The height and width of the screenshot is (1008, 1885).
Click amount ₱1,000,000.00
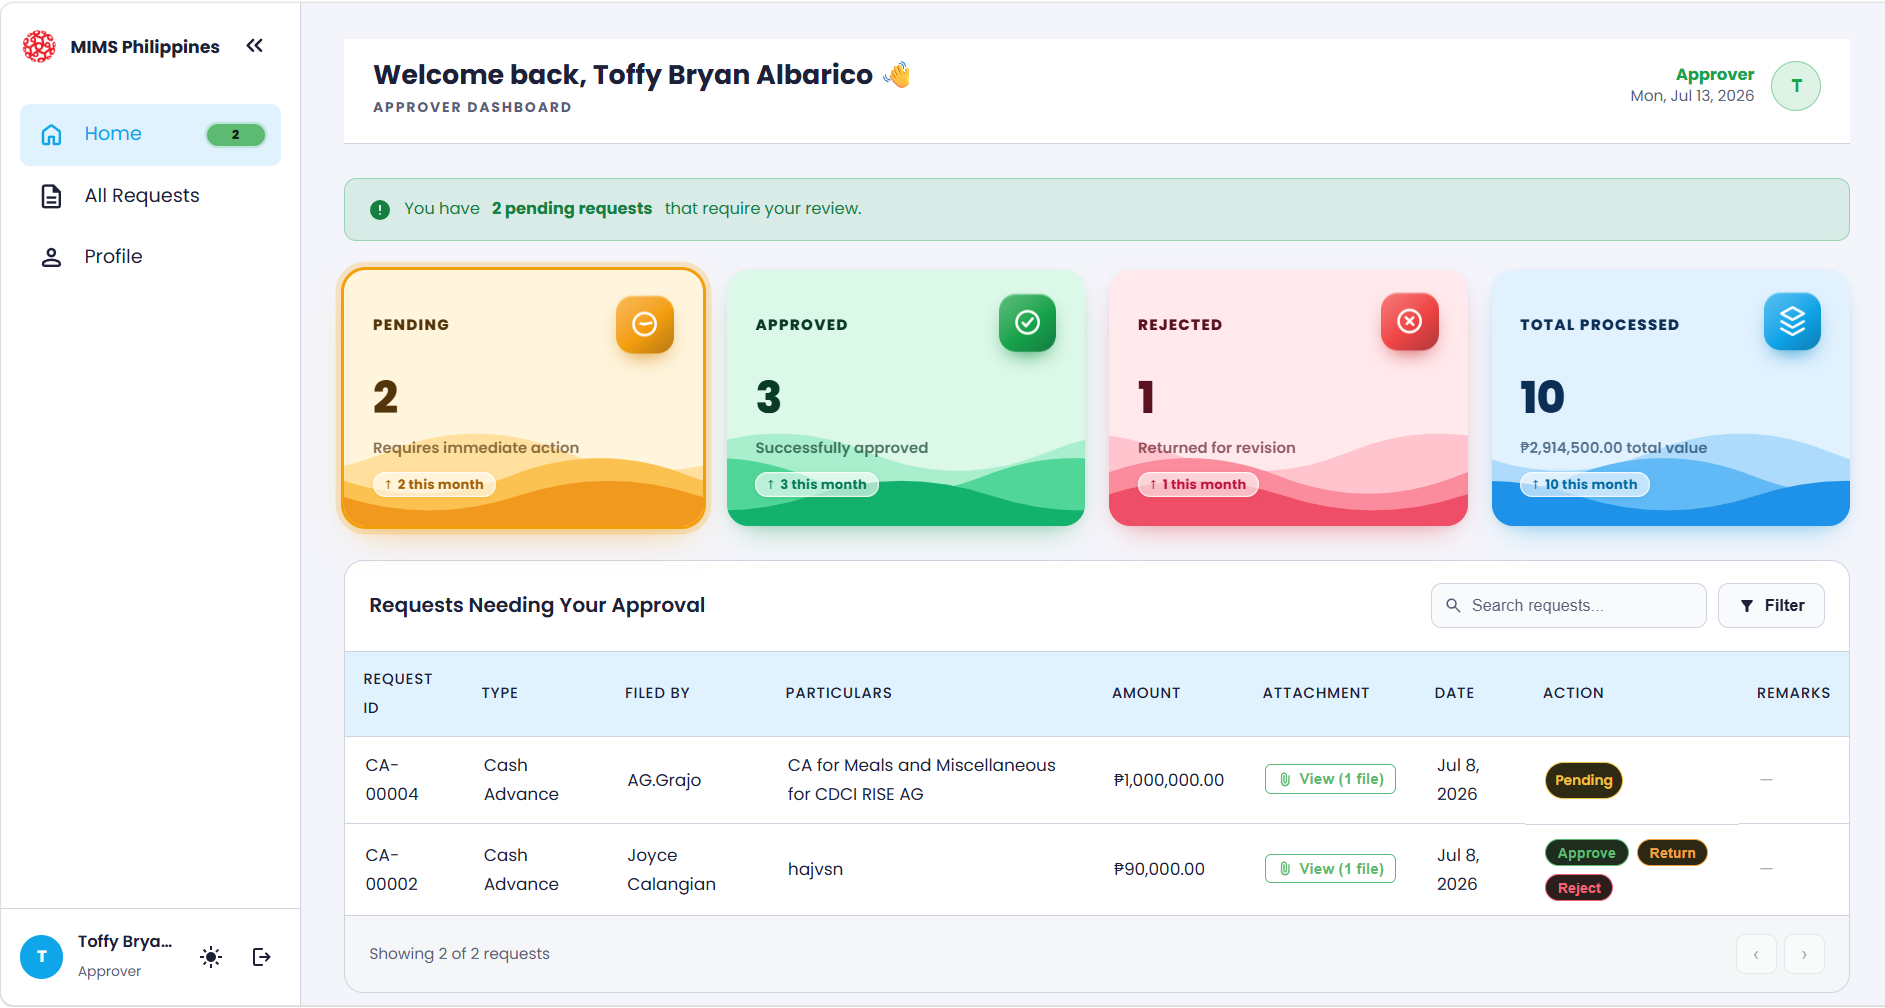(1168, 781)
